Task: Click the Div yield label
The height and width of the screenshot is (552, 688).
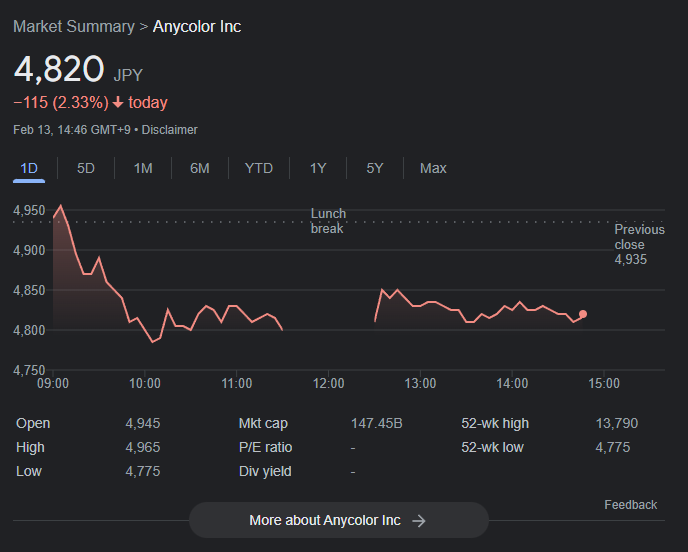Action: pyautogui.click(x=265, y=472)
